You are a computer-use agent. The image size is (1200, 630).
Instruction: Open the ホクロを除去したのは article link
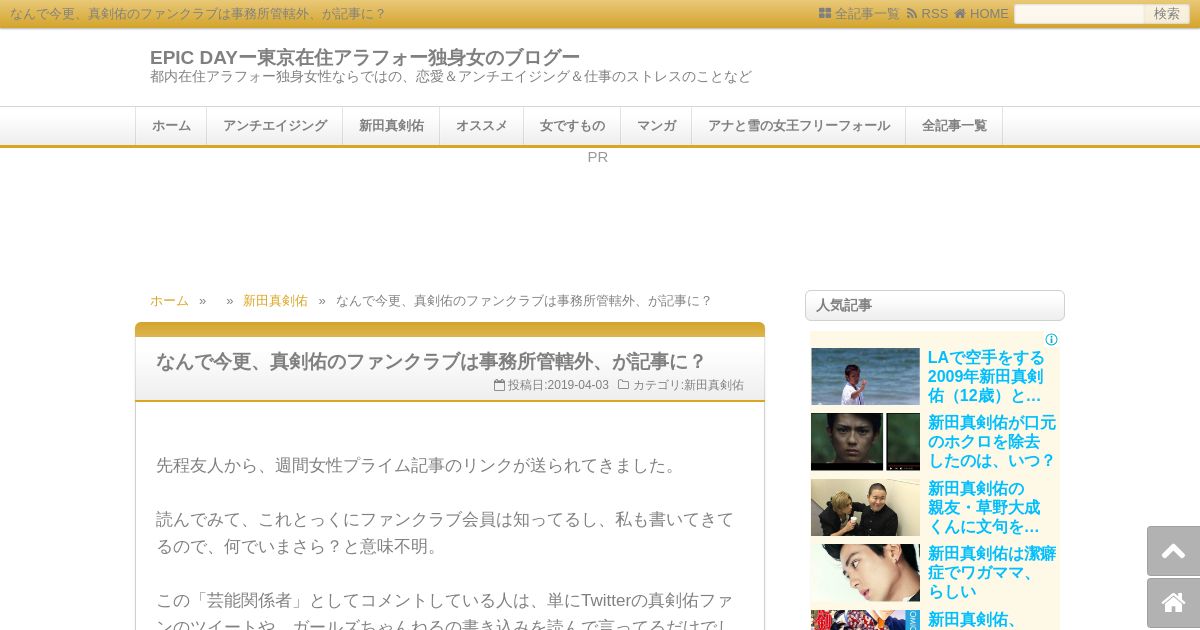coord(992,442)
